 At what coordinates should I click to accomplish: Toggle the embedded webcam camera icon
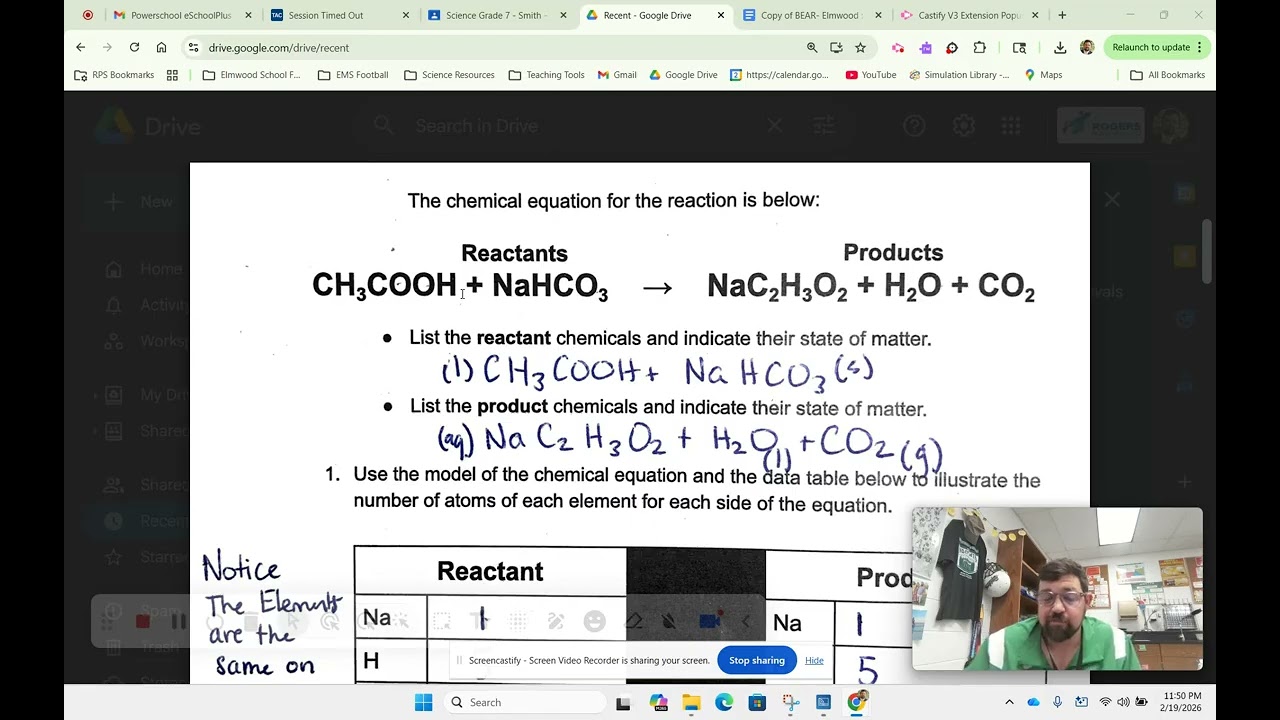tap(709, 621)
